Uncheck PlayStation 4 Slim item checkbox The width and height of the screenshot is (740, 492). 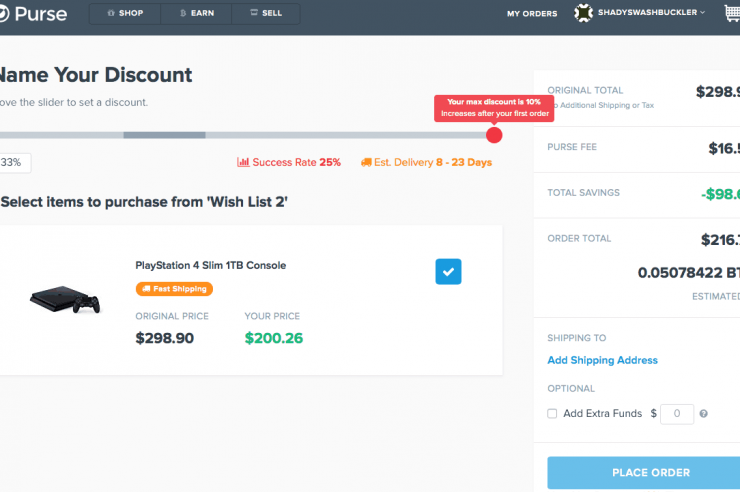448,272
